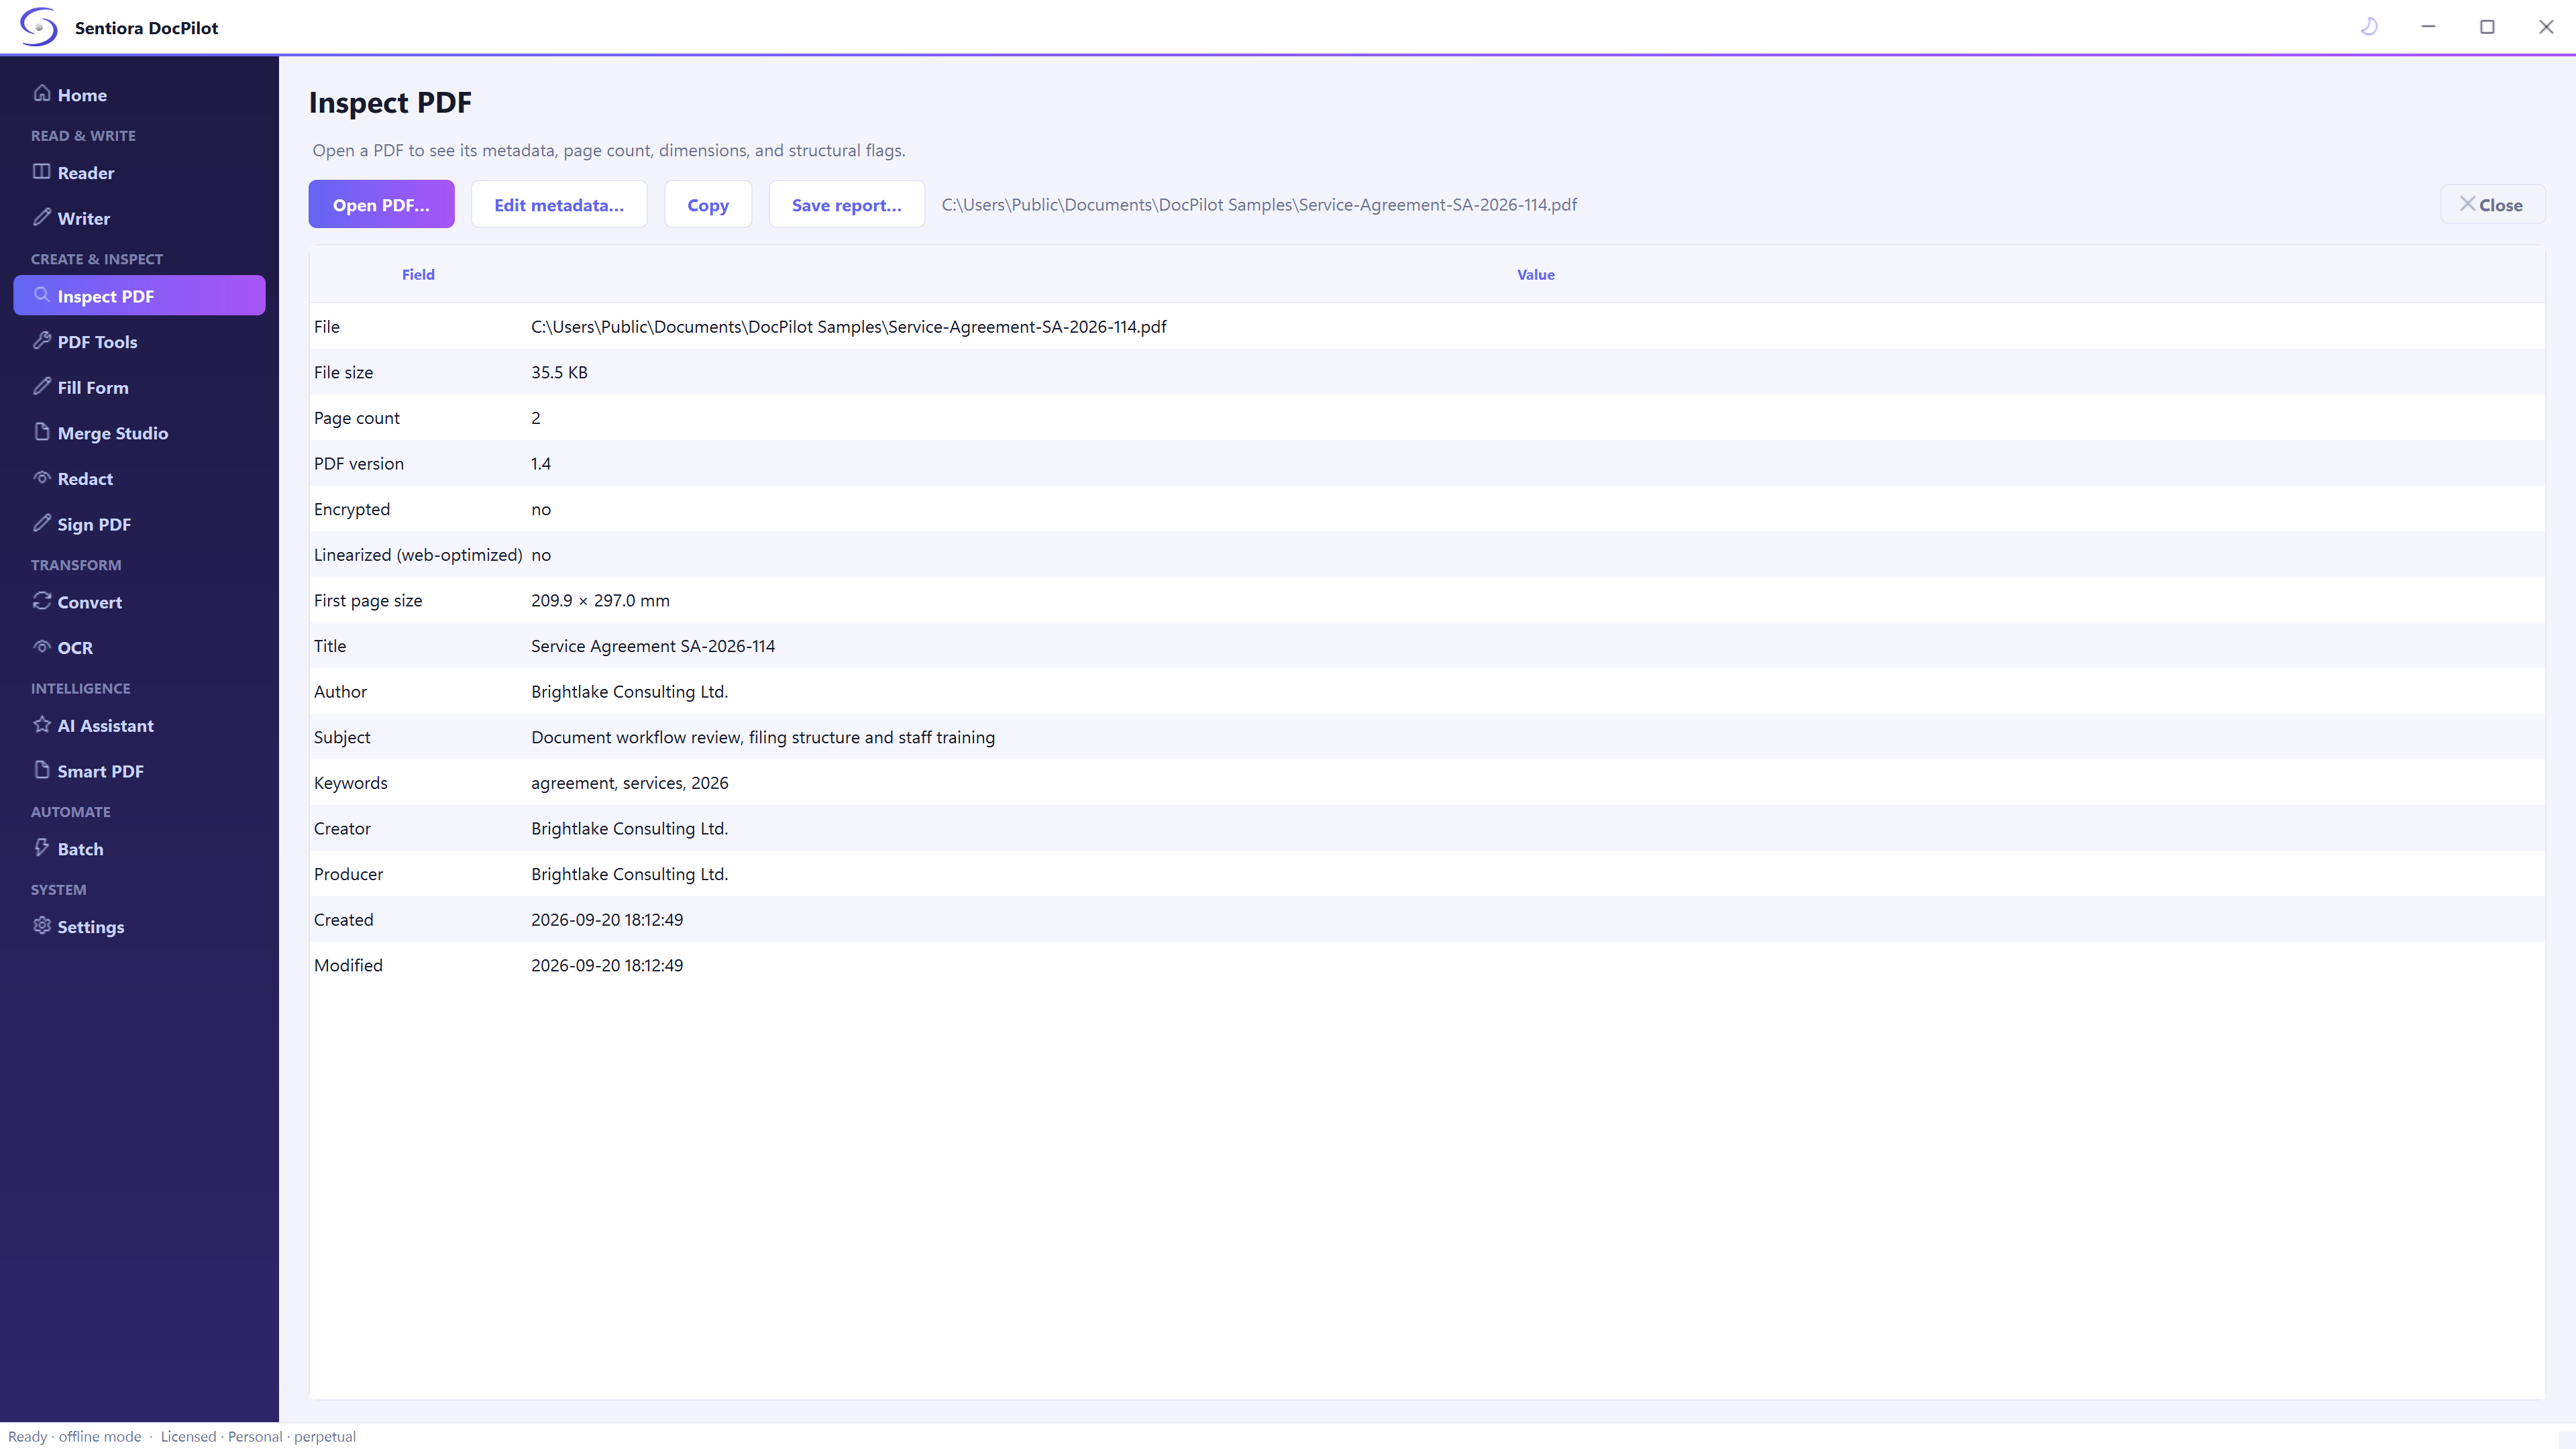Click the Inspect PDF magnifier icon
Viewport: 2576px width, 1449px height.
42,295
